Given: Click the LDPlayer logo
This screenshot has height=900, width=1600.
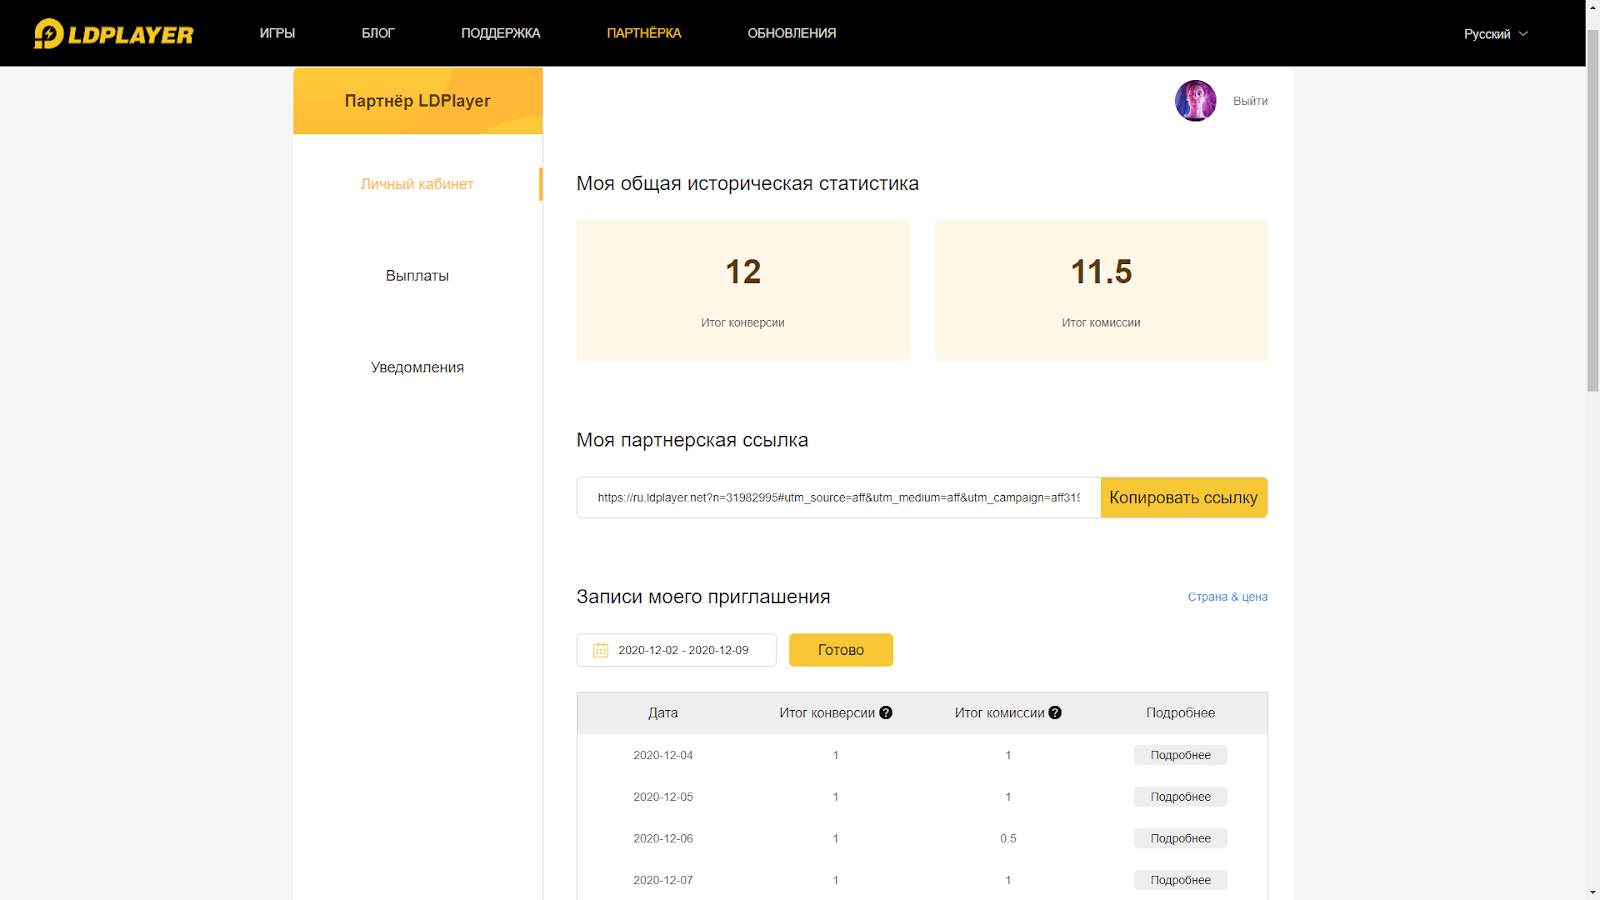Looking at the screenshot, I should [114, 34].
